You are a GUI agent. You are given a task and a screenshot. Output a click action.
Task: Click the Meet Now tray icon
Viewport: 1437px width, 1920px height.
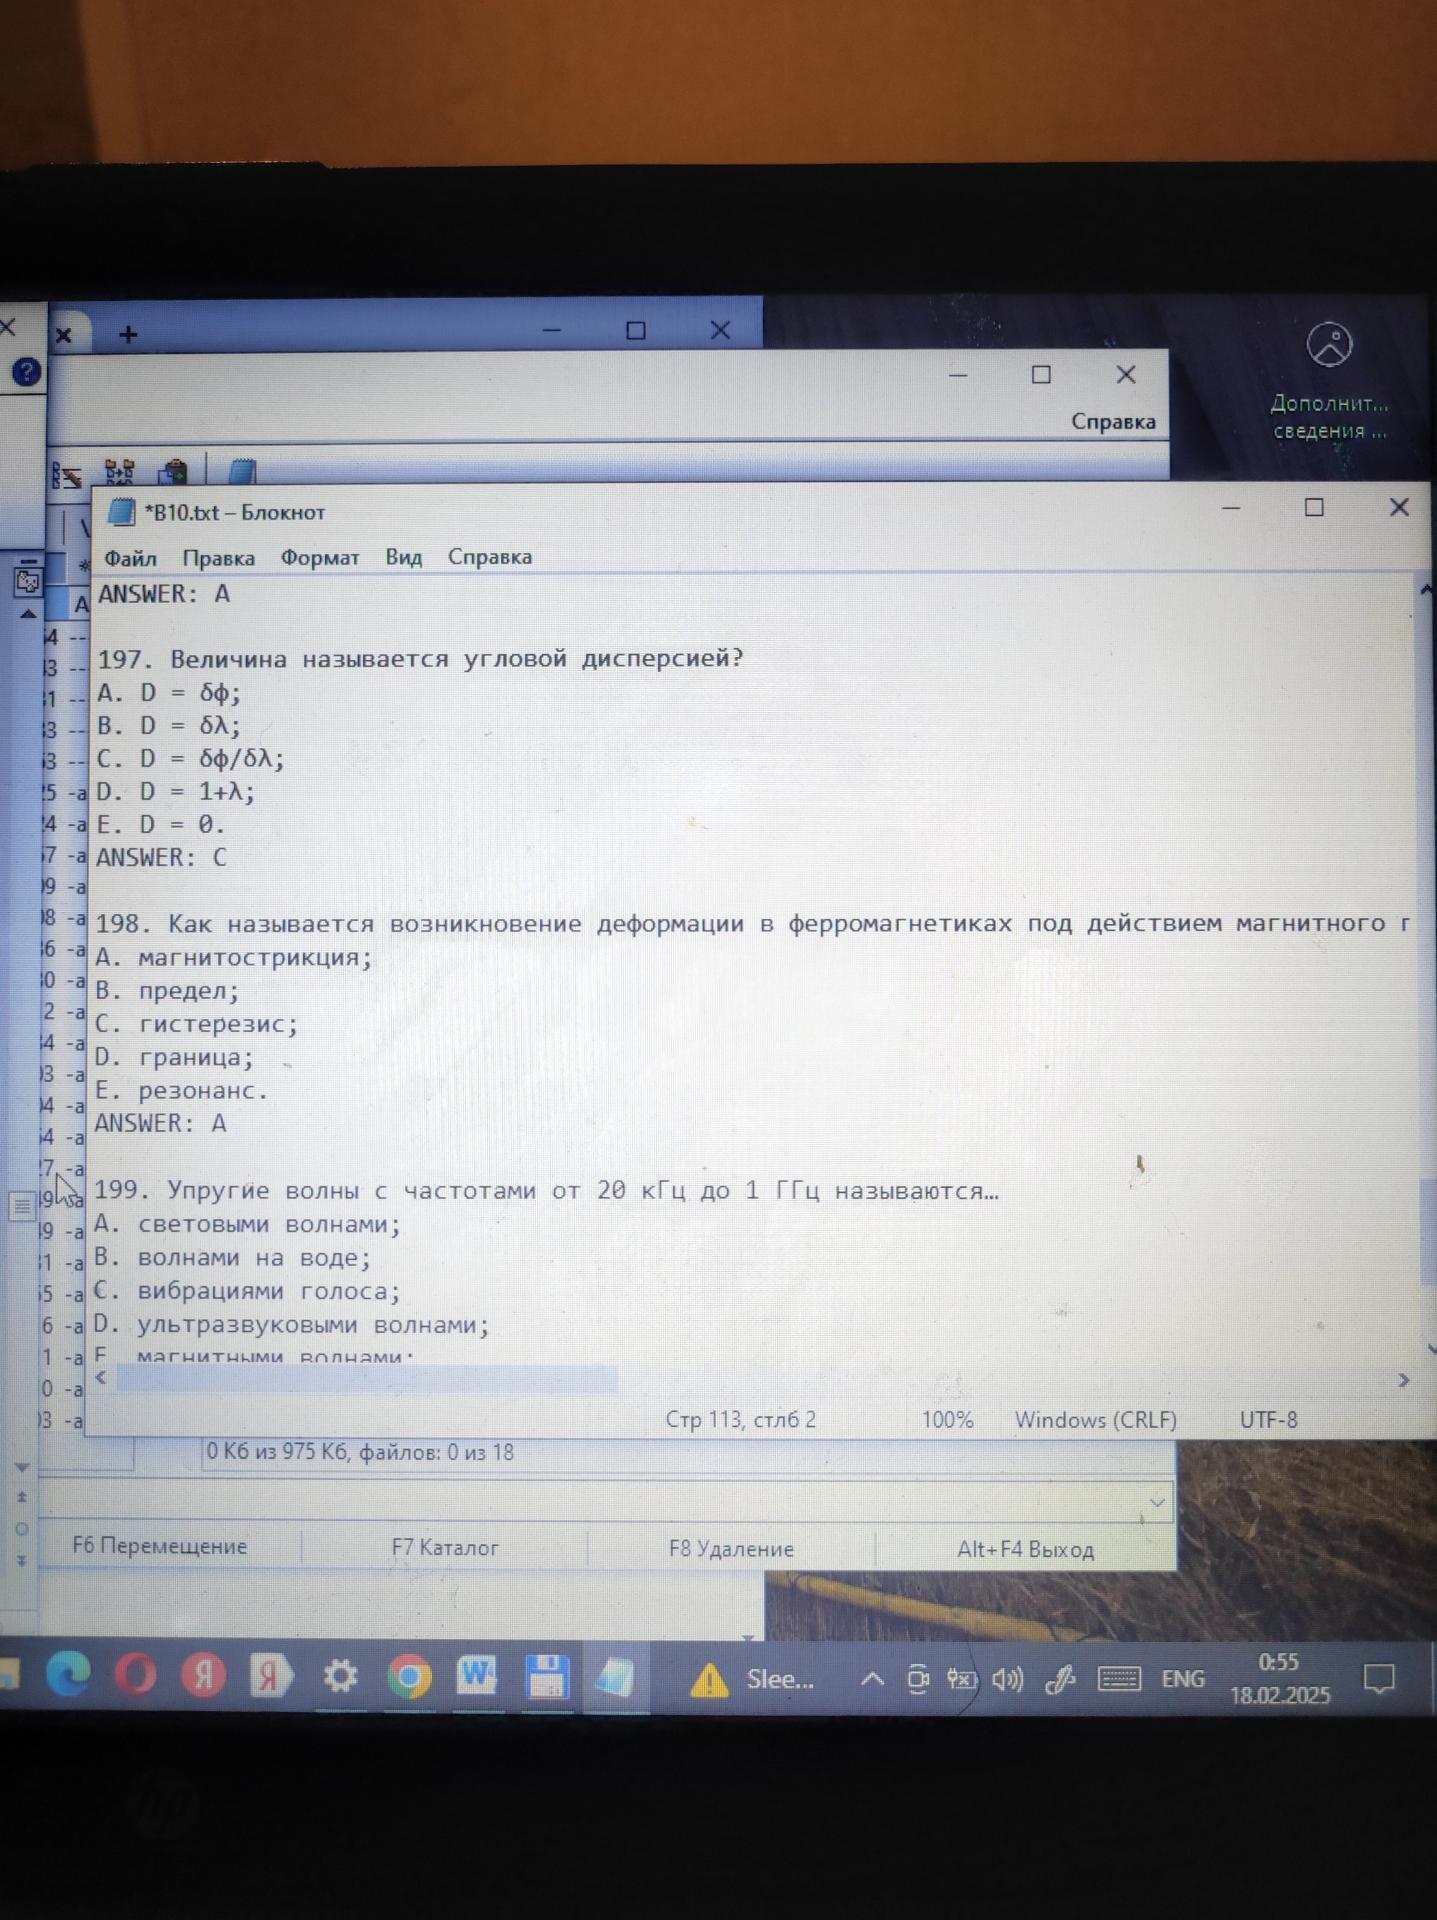point(917,1679)
